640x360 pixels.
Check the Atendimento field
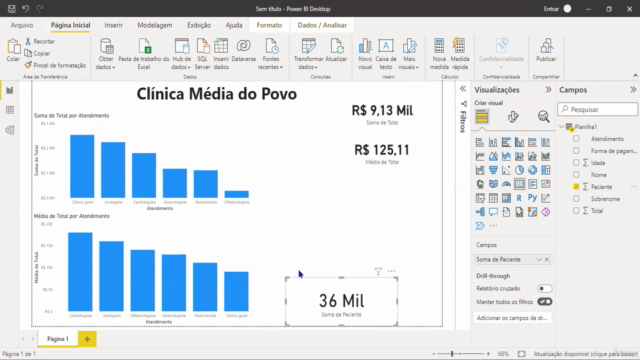576,139
